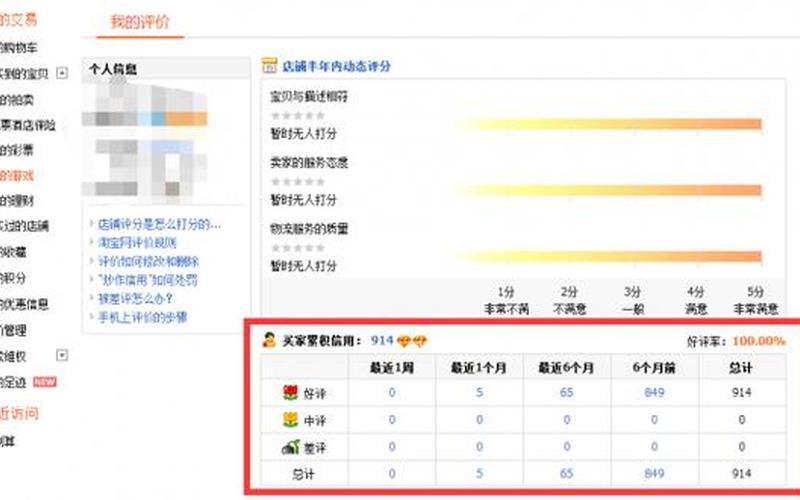Open the 的积分 sidebar item
800x500 pixels.
pyautogui.click(x=13, y=278)
